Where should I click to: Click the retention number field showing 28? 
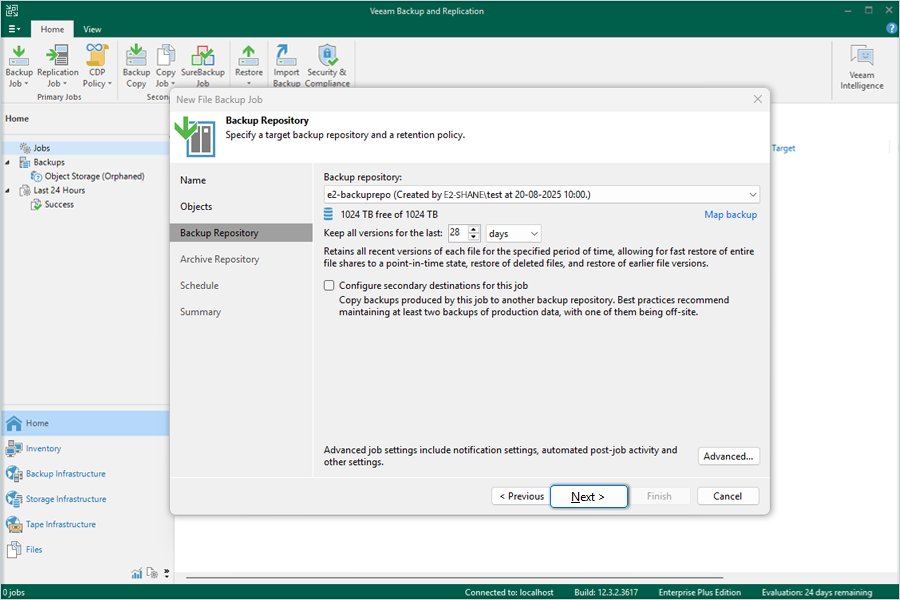[x=458, y=233]
